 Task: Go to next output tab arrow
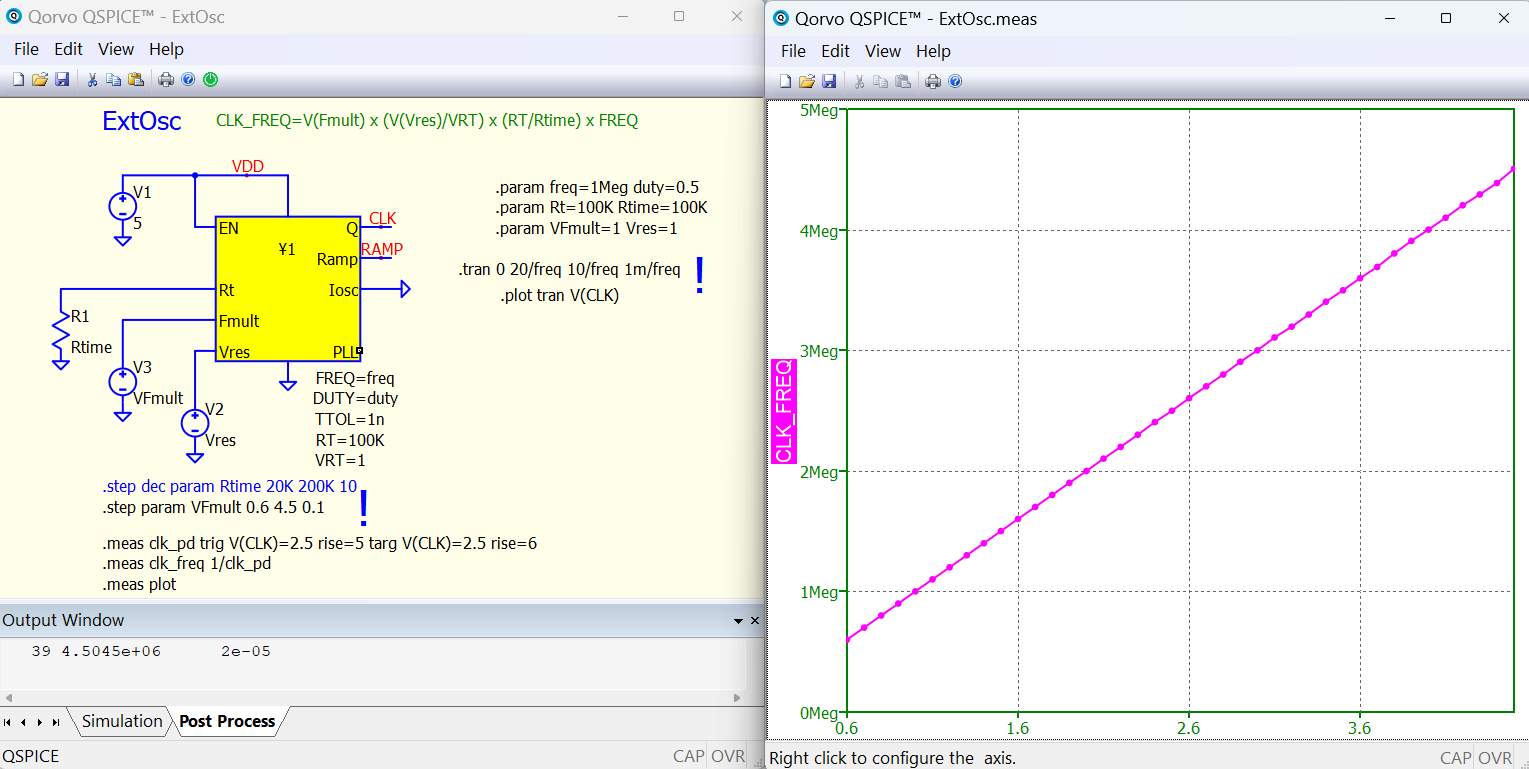click(40, 722)
